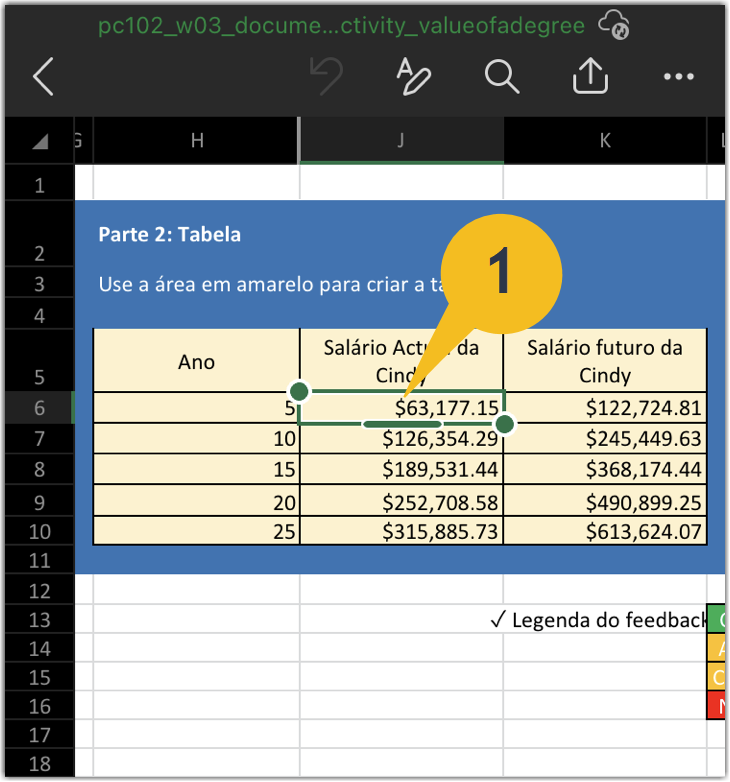Tap the red legend cell in row 16

click(717, 705)
